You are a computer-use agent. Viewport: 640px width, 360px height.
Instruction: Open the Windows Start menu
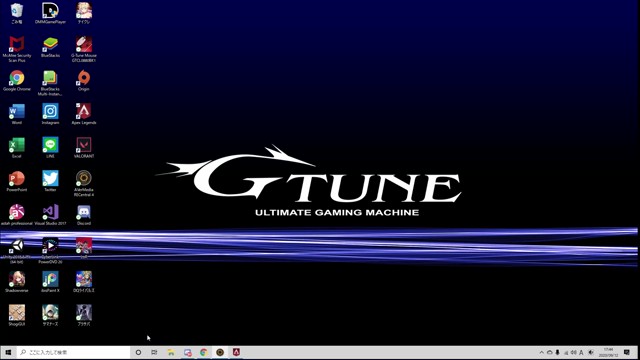pyautogui.click(x=8, y=352)
